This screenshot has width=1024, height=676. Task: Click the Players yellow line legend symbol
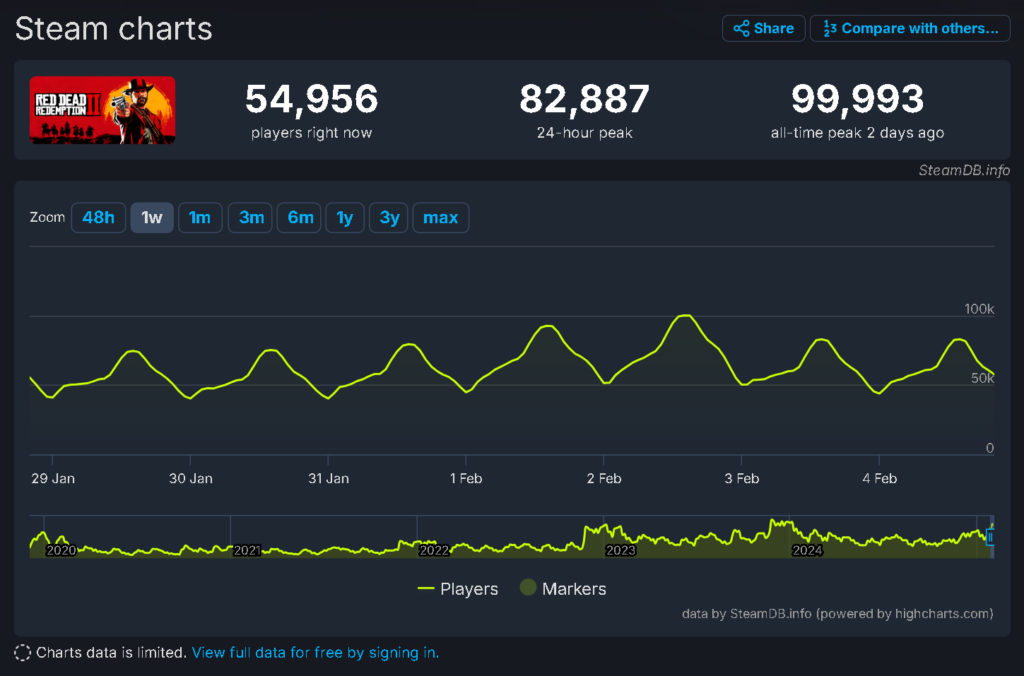[x=426, y=588]
